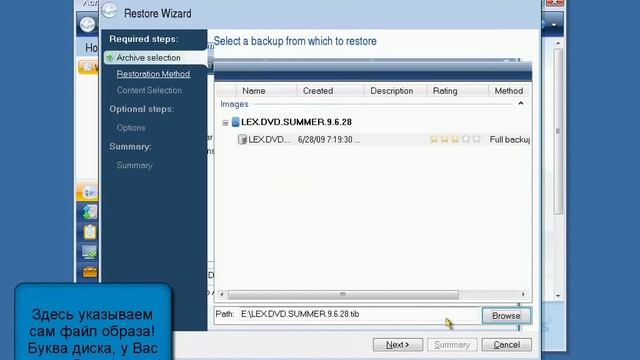Open the monitor icon in left sidebar
Image resolution: width=640 pixels, height=360 pixels.
pyautogui.click(x=89, y=252)
